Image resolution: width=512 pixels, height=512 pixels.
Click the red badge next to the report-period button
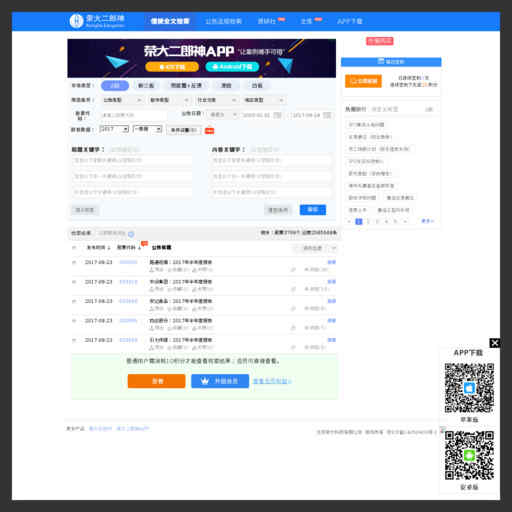coord(209,131)
